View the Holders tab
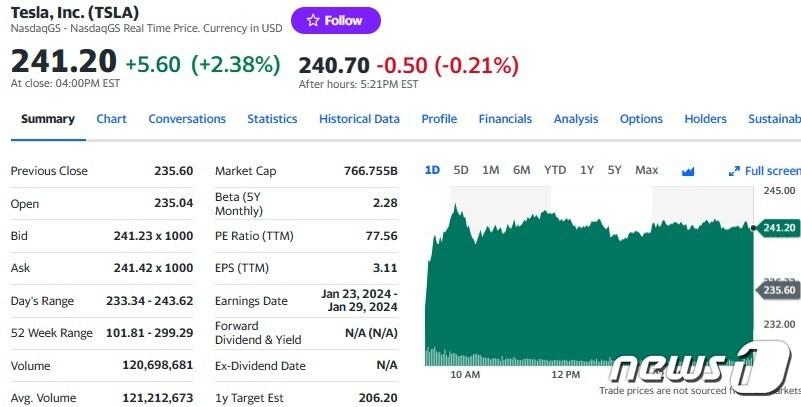 point(705,119)
